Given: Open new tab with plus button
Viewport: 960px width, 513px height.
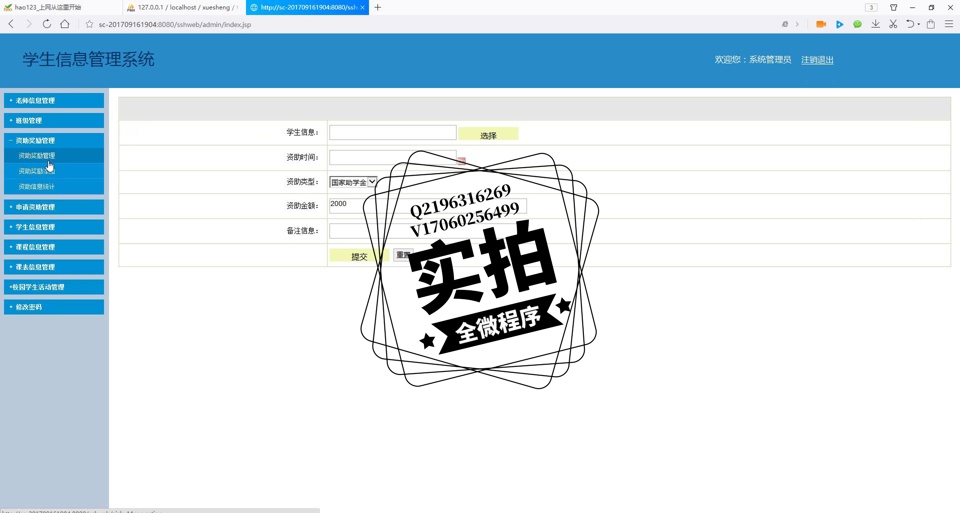Looking at the screenshot, I should 377,7.
